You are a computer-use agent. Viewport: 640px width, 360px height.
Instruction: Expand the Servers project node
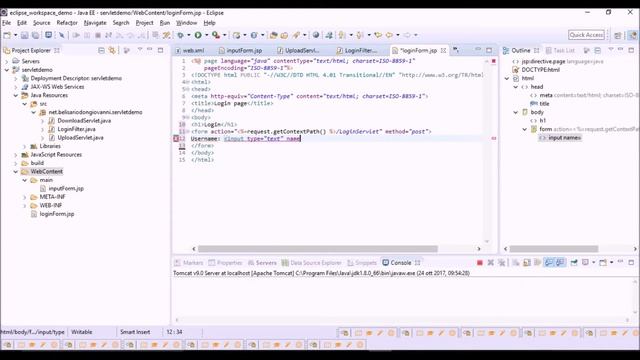click(x=7, y=61)
